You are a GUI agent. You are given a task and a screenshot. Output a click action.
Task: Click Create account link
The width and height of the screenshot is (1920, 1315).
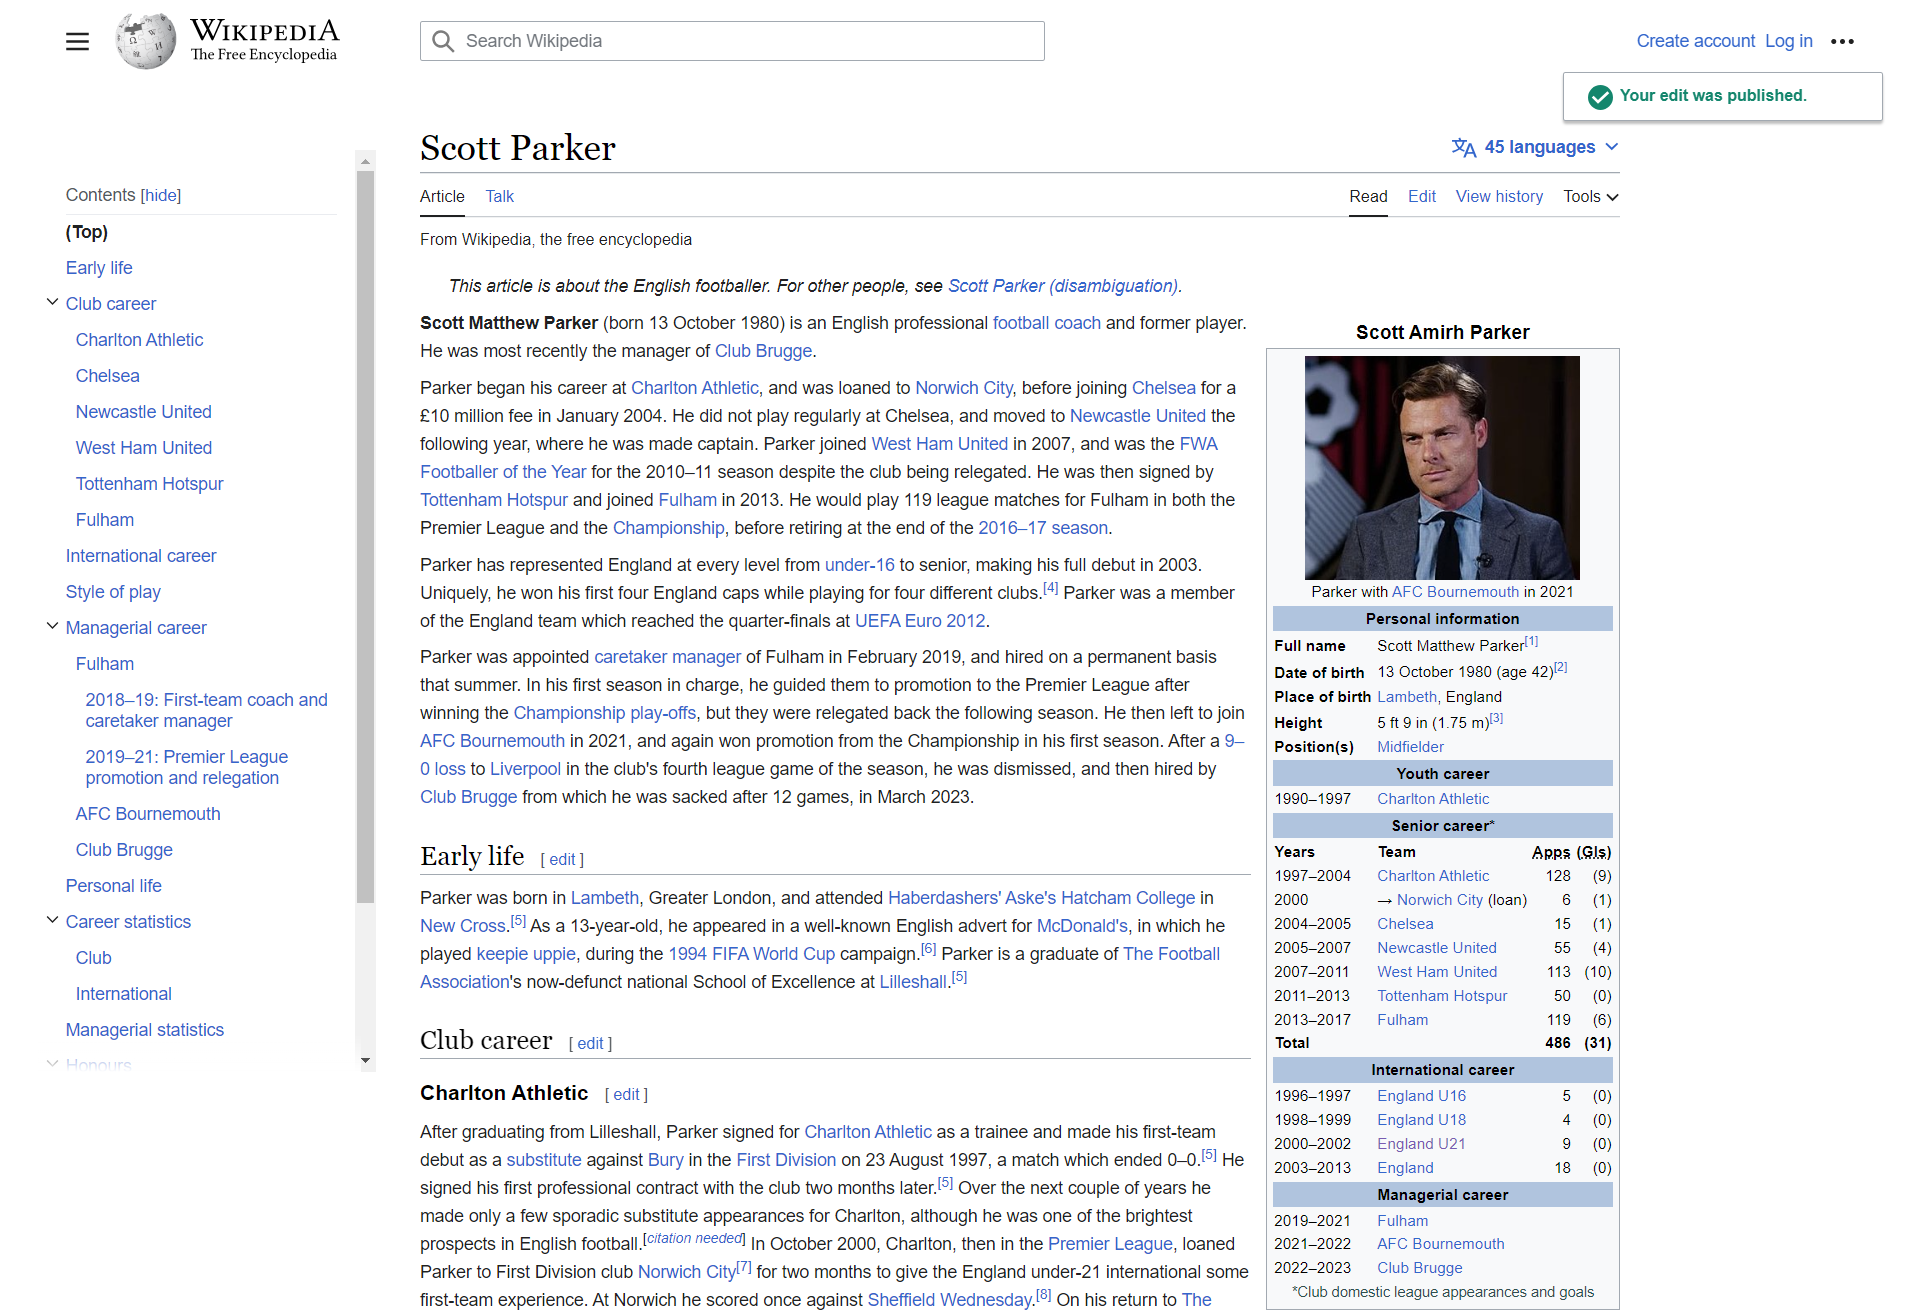[x=1695, y=41]
